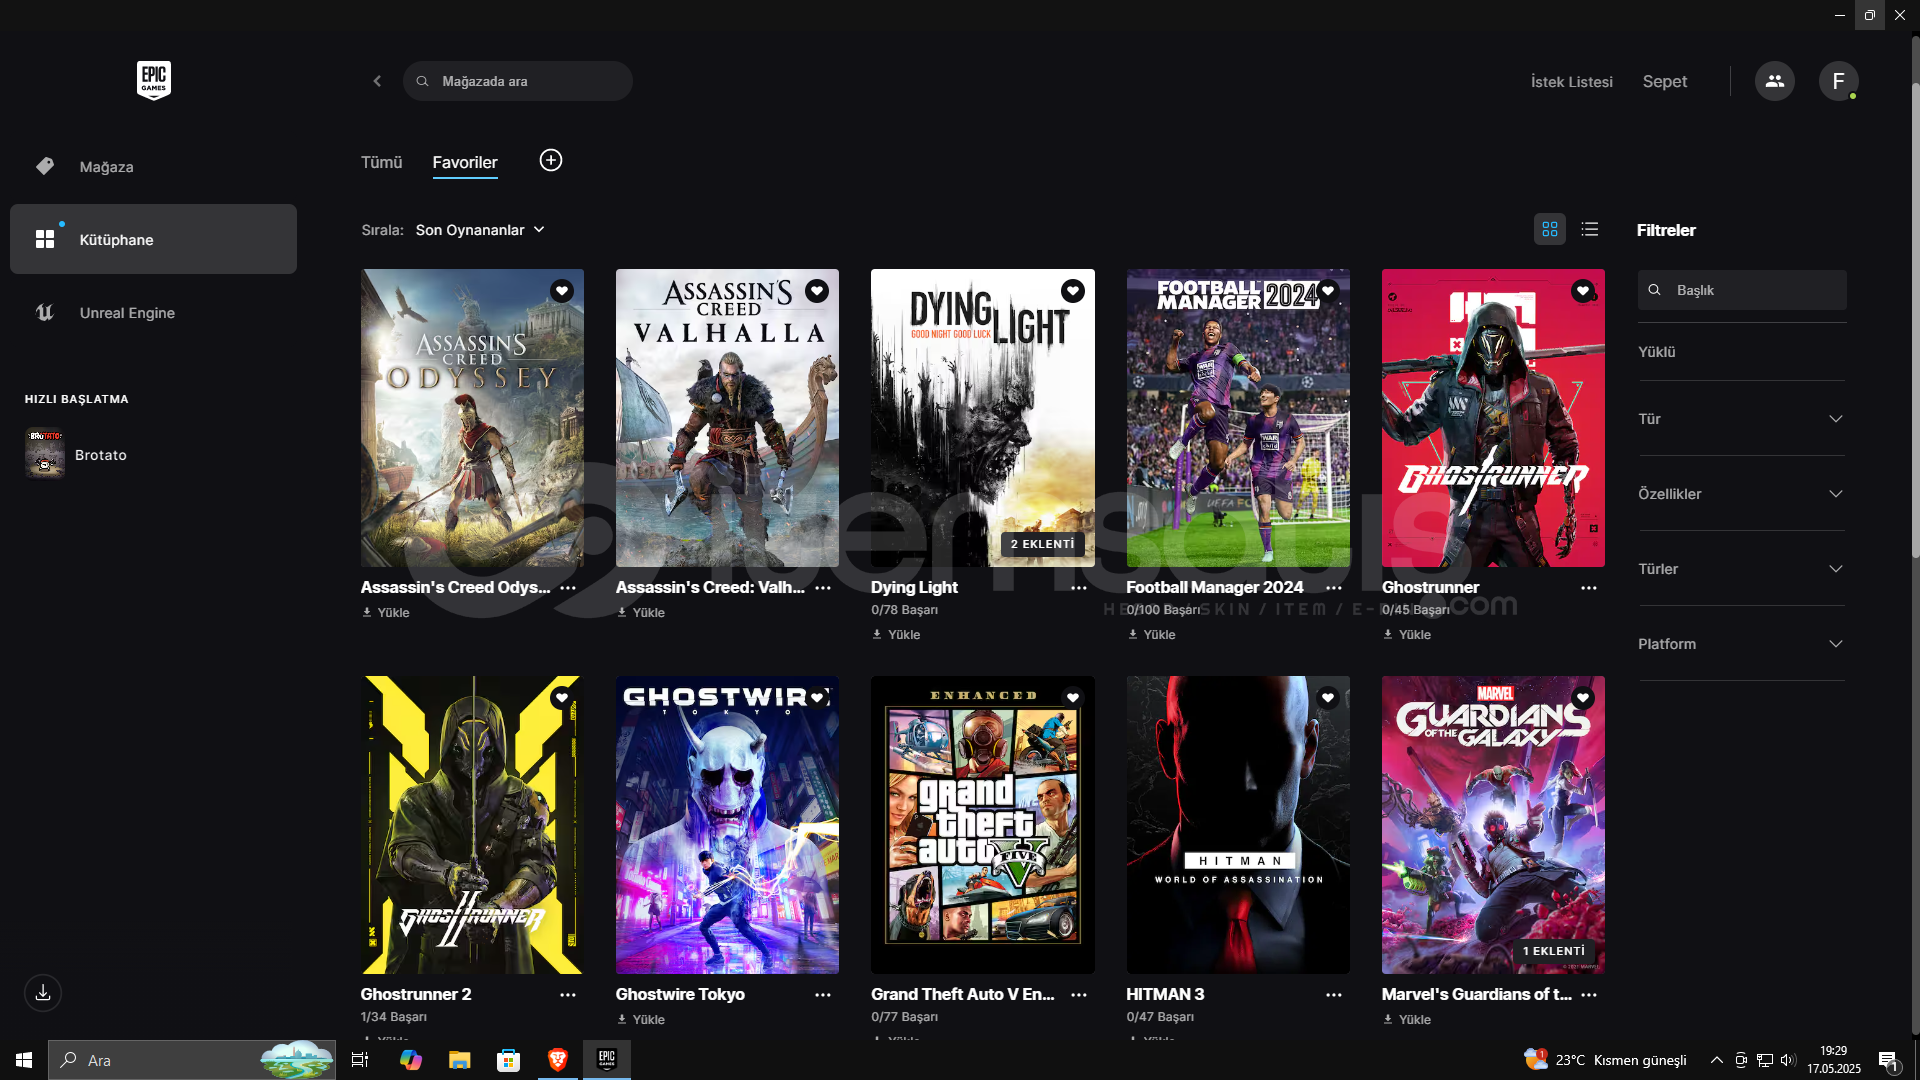Viewport: 1920px width, 1080px height.
Task: Toggle the Yüklü installed filter
Action: [x=1657, y=352]
